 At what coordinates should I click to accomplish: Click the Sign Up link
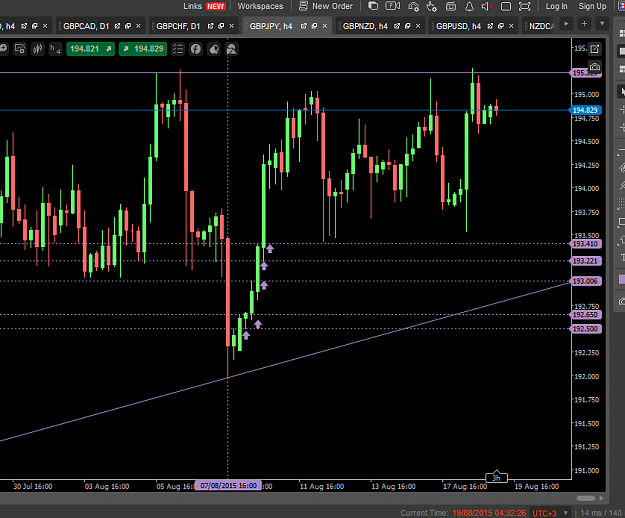click(592, 6)
